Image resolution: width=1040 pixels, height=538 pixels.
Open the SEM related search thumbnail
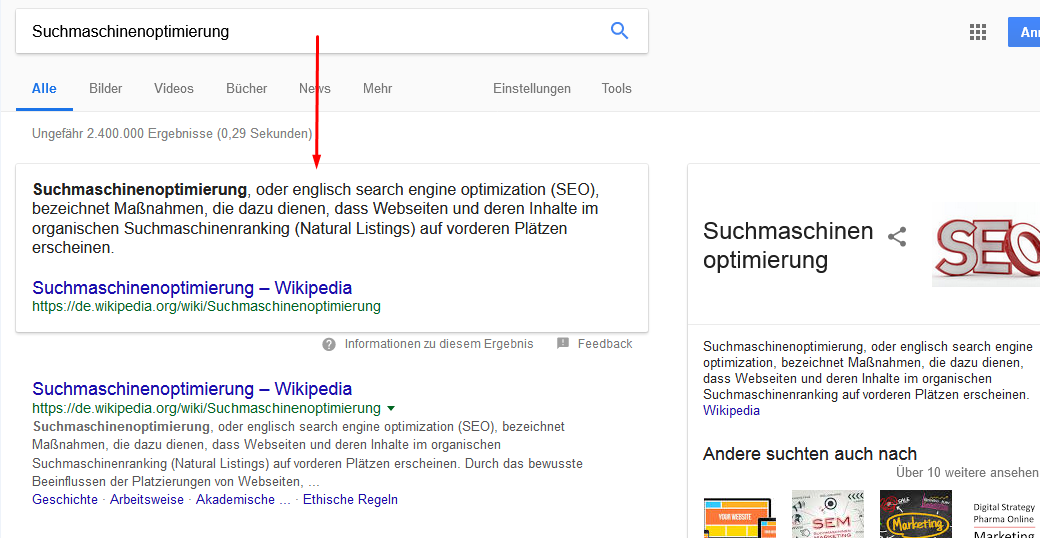pyautogui.click(x=827, y=514)
